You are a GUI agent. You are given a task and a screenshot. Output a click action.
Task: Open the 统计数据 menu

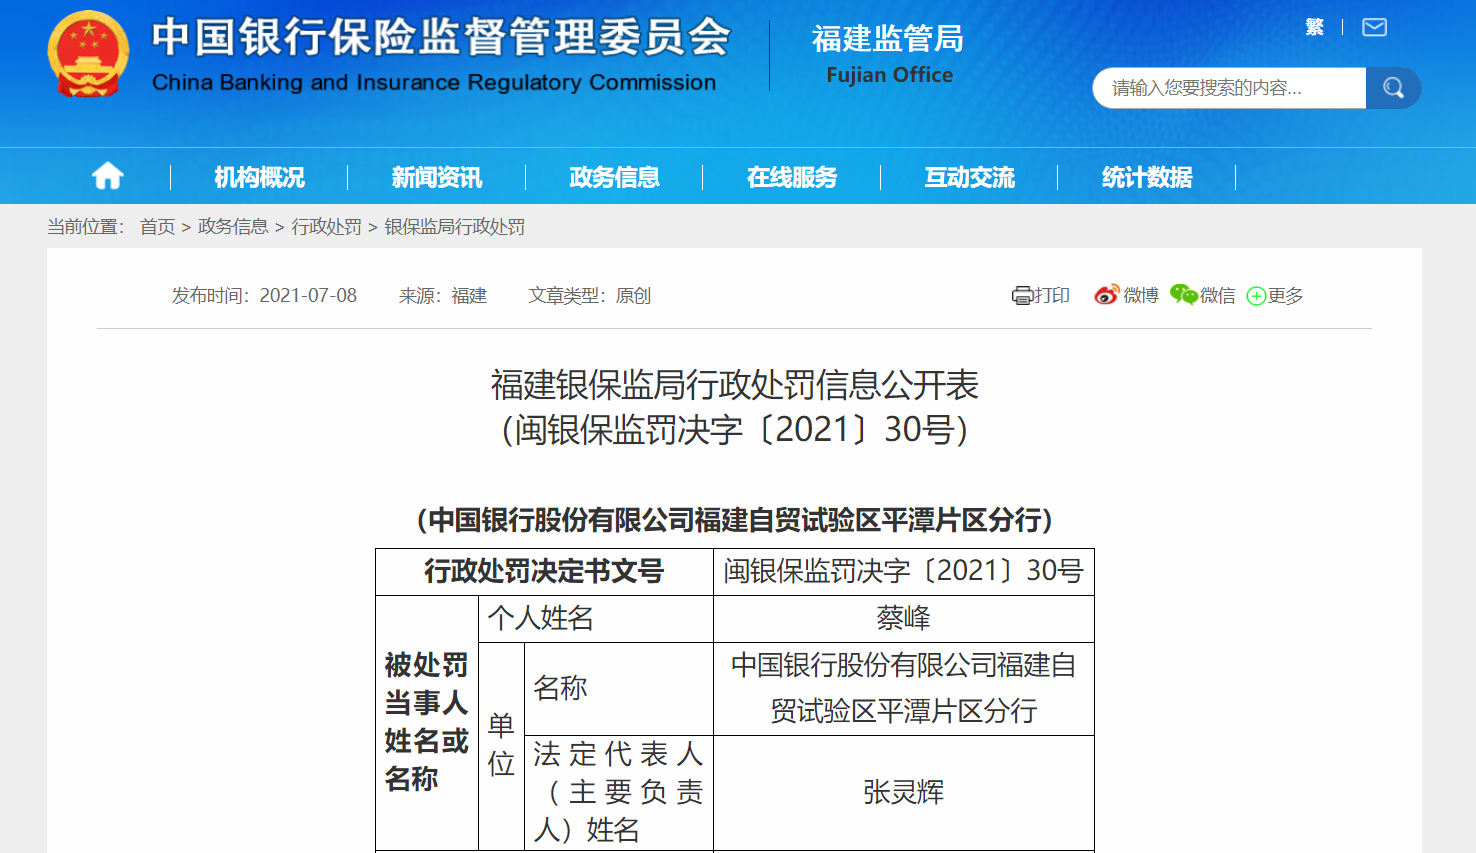point(1146,177)
